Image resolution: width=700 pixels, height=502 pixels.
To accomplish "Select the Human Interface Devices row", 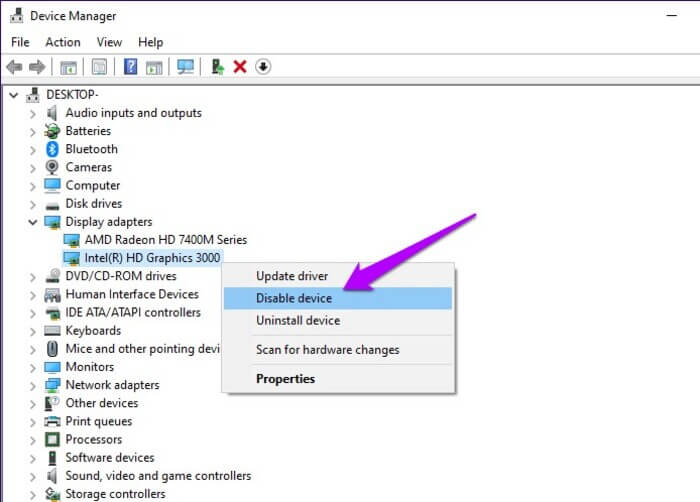I will coord(132,294).
